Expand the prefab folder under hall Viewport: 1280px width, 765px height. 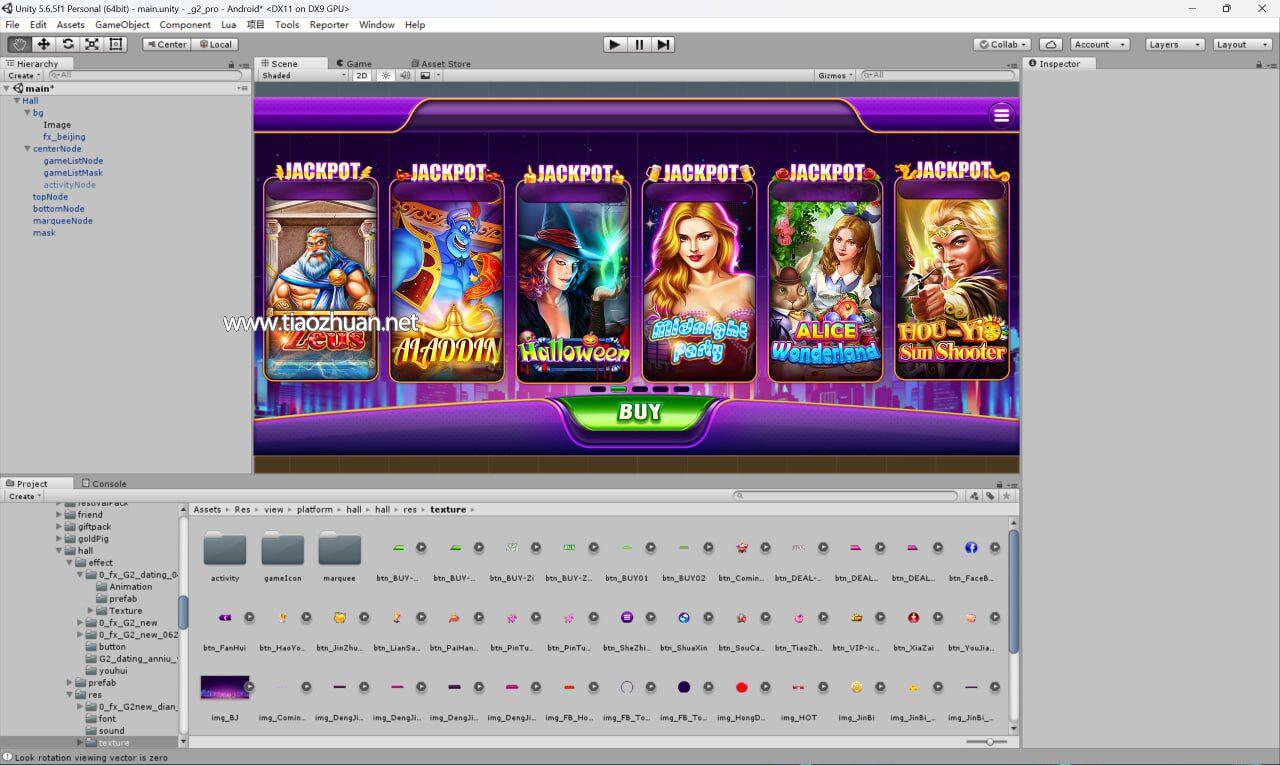click(x=70, y=682)
